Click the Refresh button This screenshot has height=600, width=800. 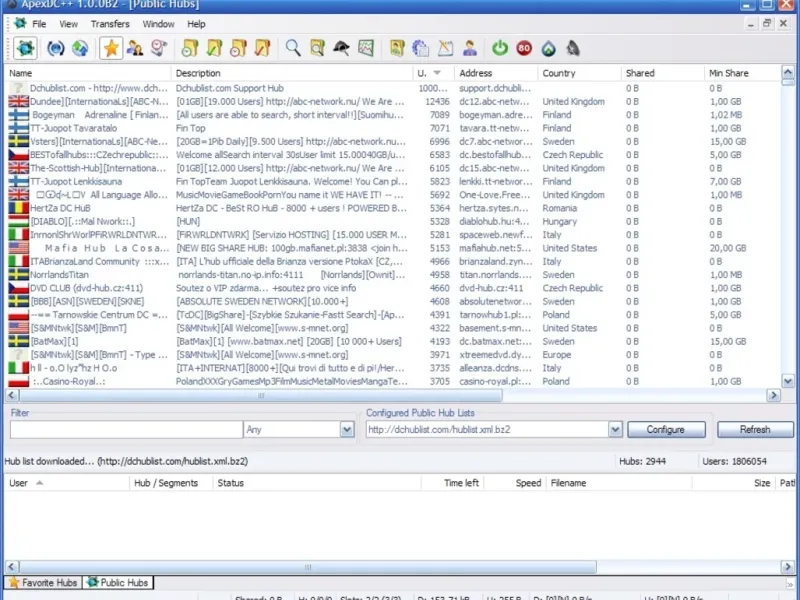click(755, 430)
